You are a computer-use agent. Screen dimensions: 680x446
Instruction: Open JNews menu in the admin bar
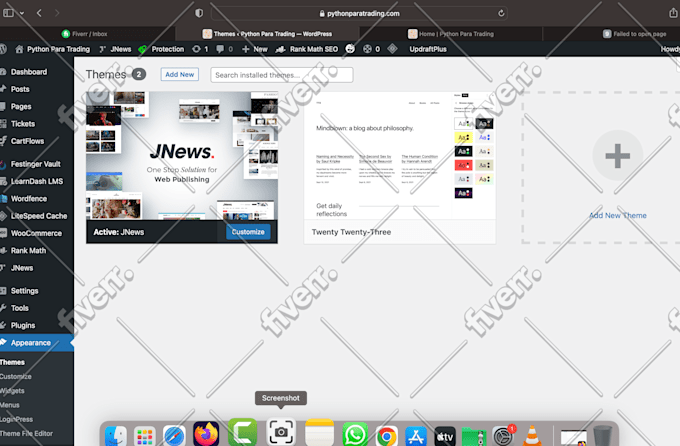[115, 49]
